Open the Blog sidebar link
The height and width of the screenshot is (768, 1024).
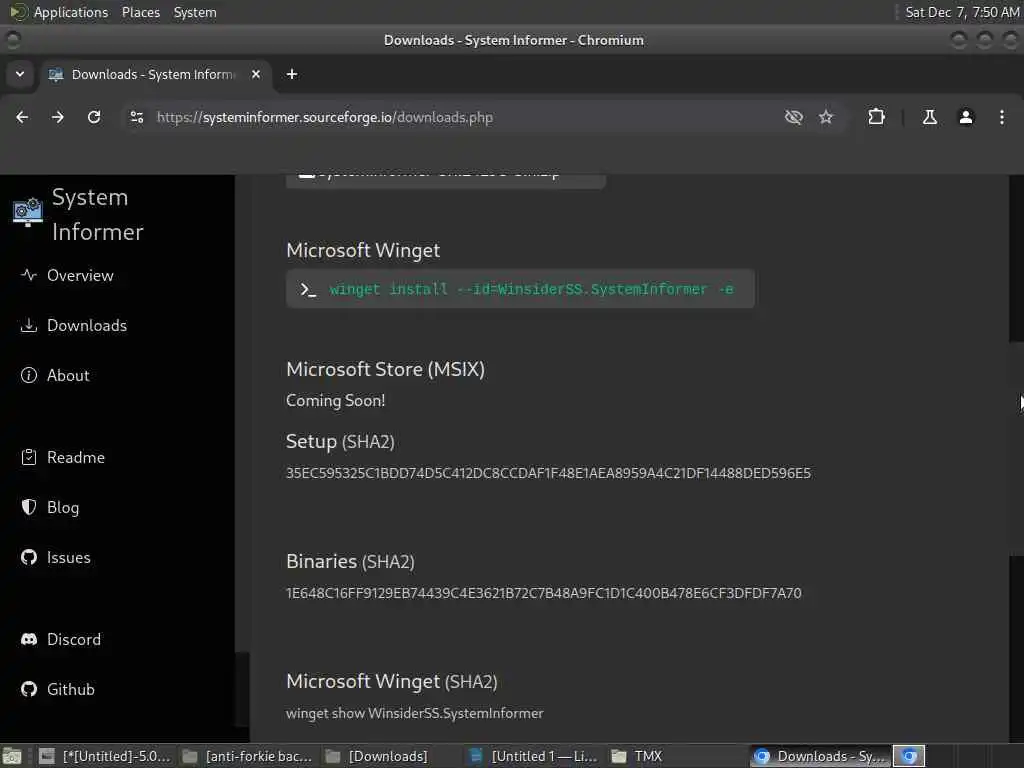[x=63, y=507]
